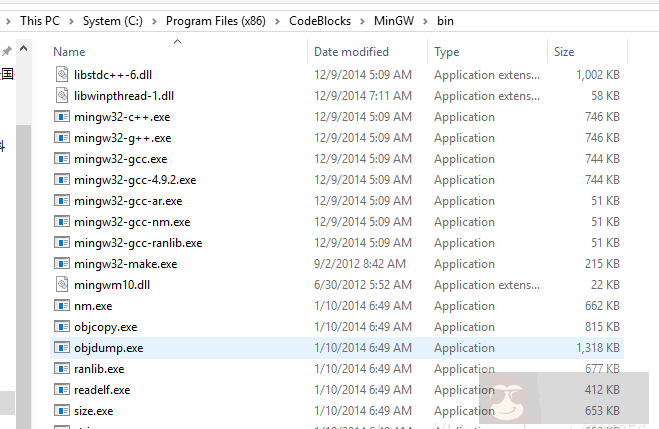Click the bin breadcrumb segment
Image resolution: width=659 pixels, height=429 pixels.
445,21
